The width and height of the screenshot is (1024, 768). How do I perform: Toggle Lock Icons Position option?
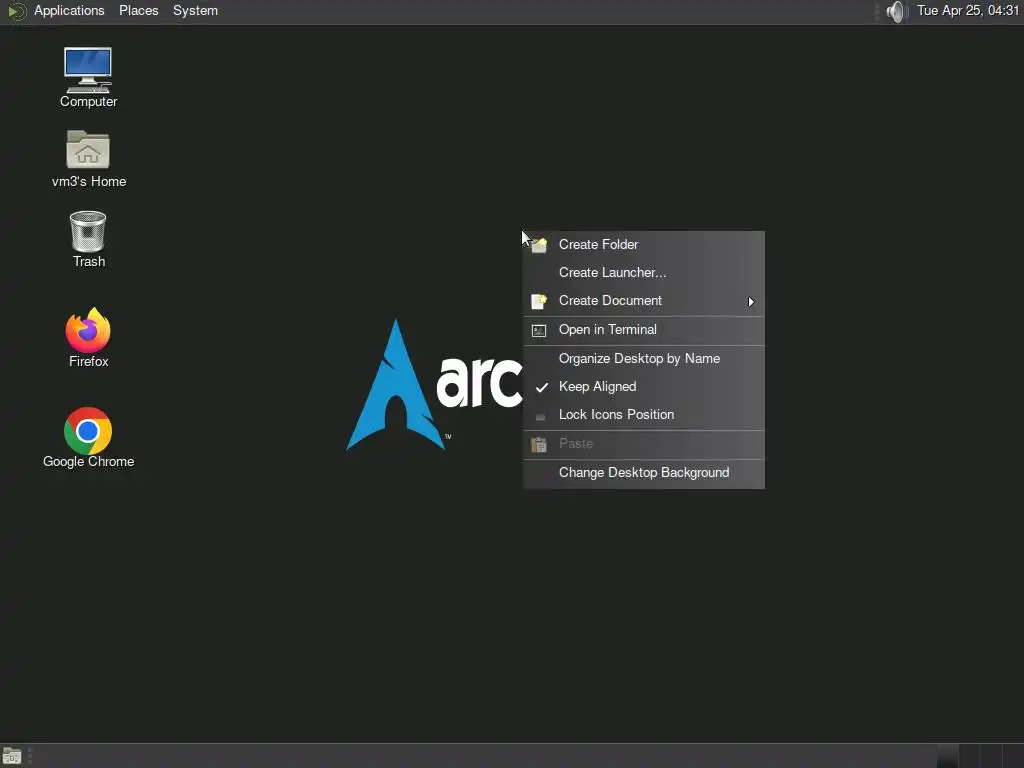pyautogui.click(x=644, y=415)
